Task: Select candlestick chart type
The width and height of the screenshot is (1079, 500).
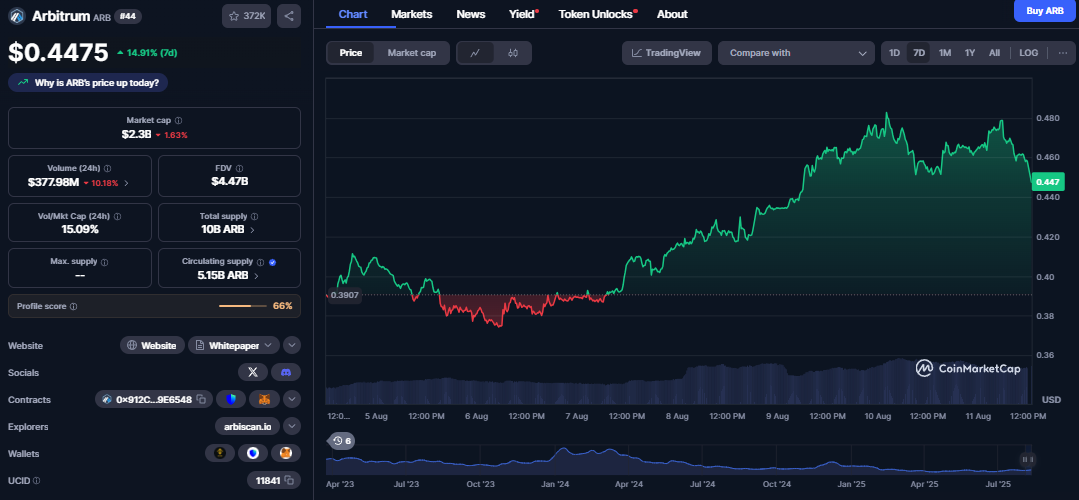Action: point(513,53)
